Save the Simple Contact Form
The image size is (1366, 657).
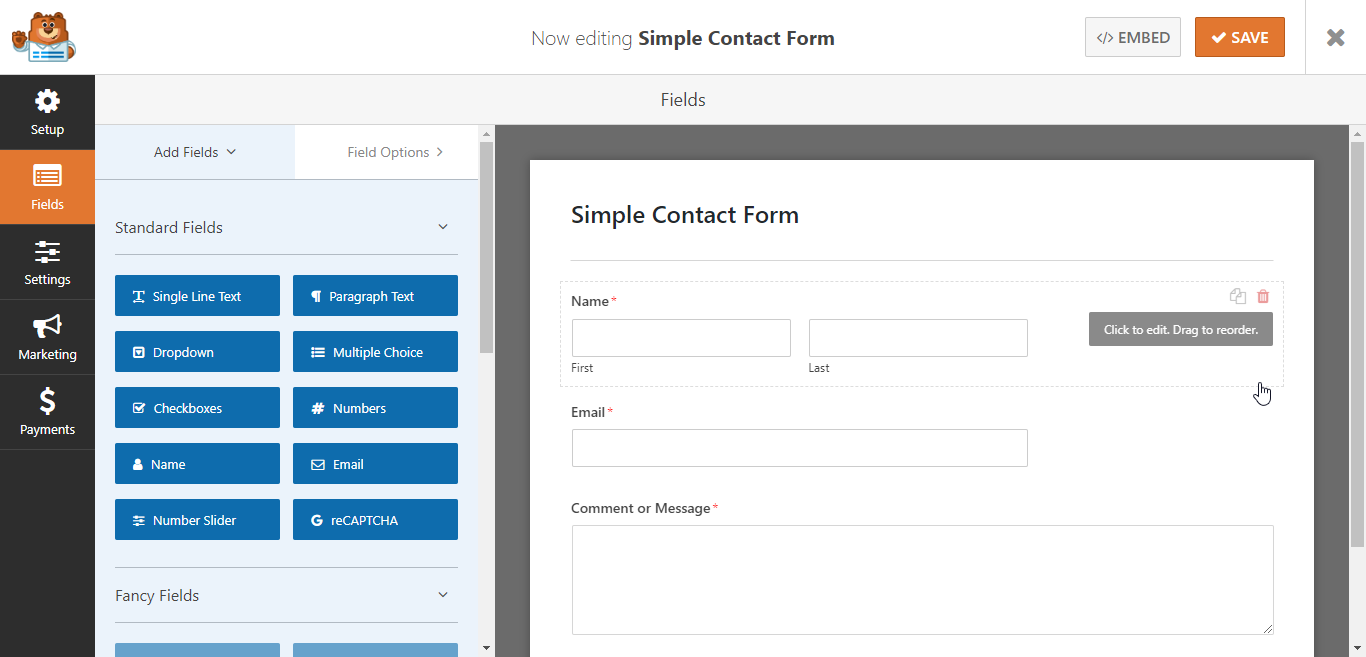(x=1240, y=36)
